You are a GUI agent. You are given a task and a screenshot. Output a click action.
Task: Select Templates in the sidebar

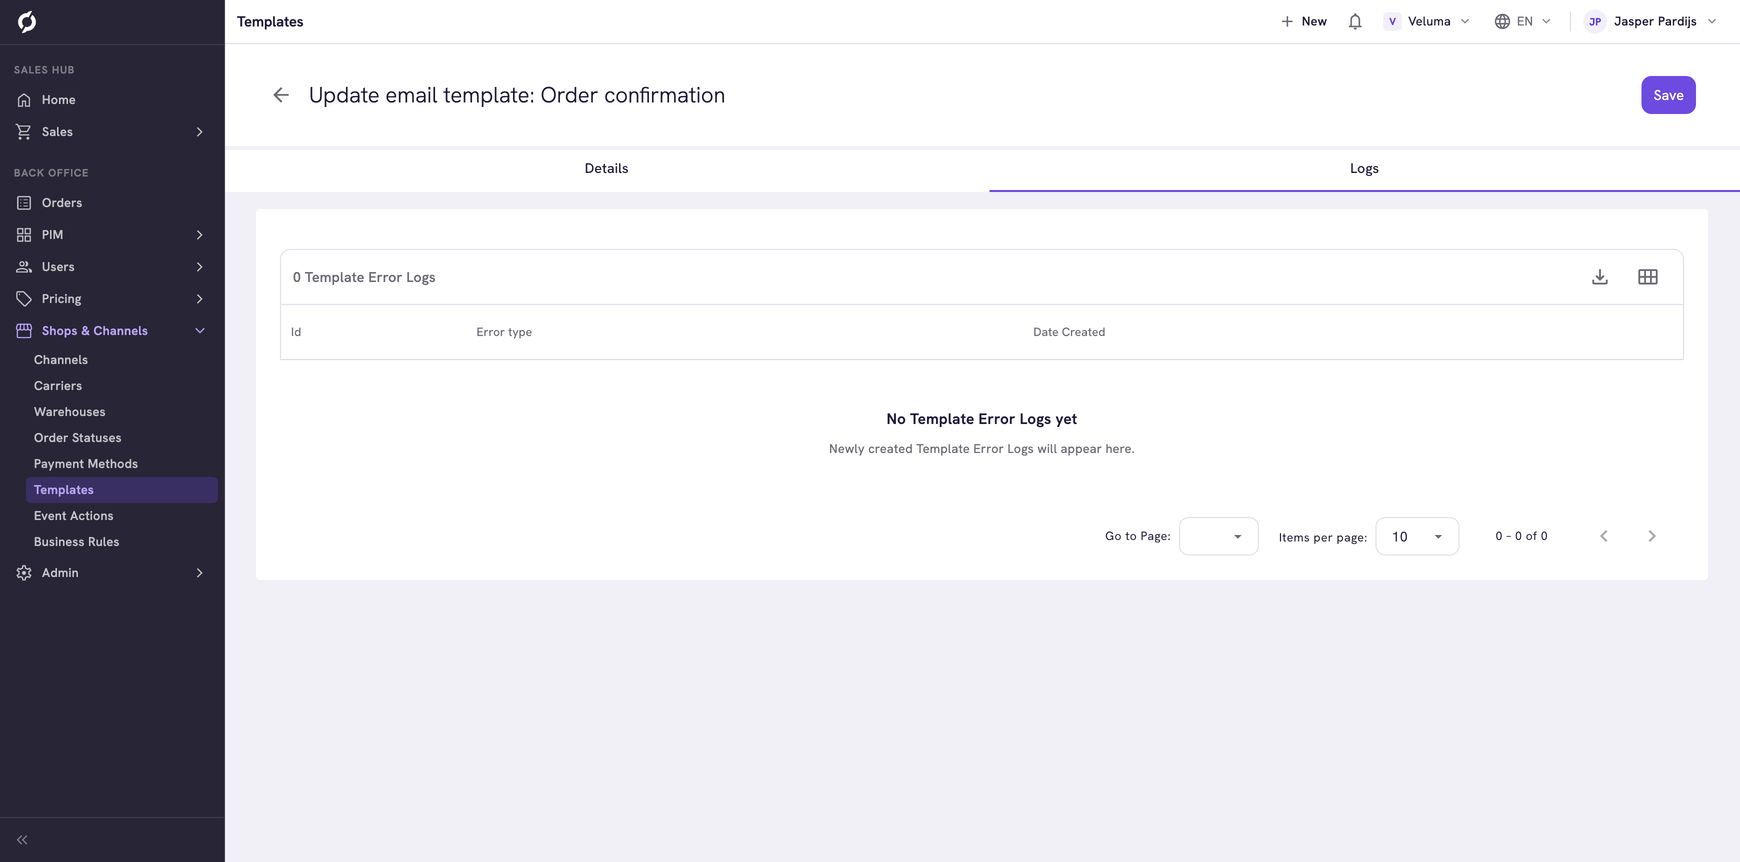click(122, 490)
